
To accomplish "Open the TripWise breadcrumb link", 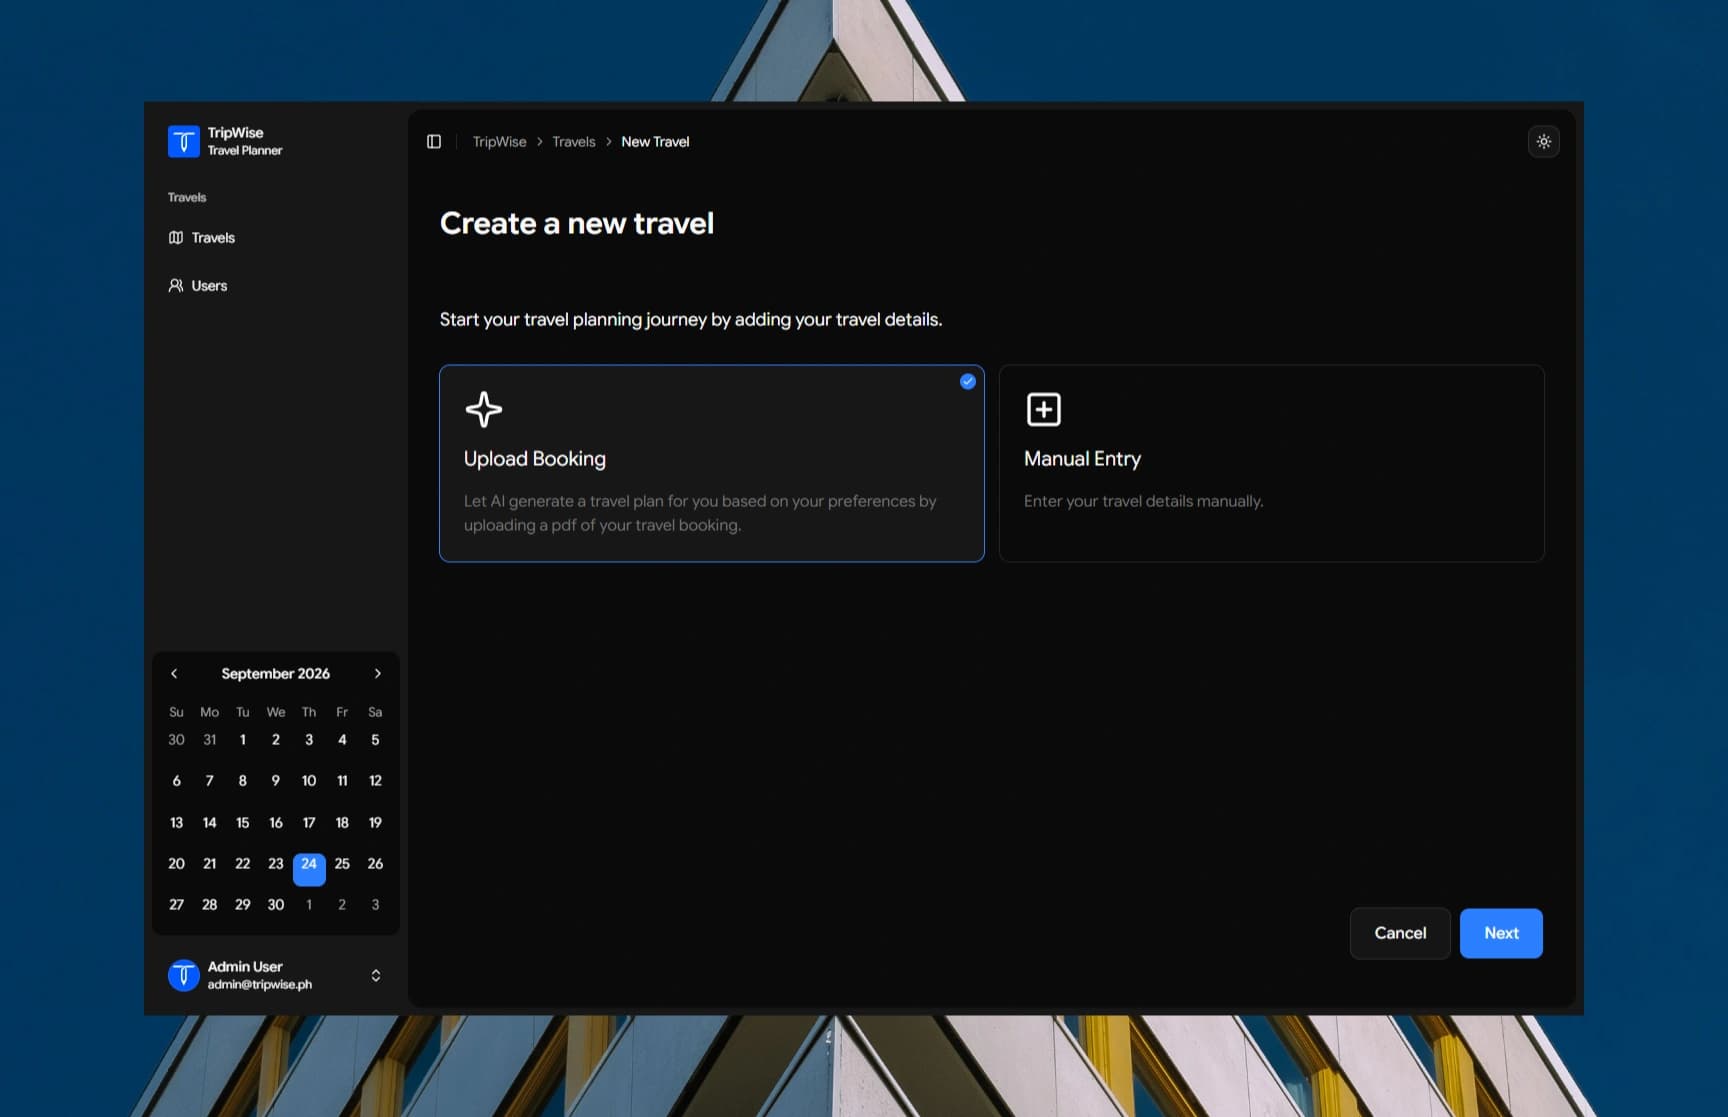I will [x=499, y=142].
